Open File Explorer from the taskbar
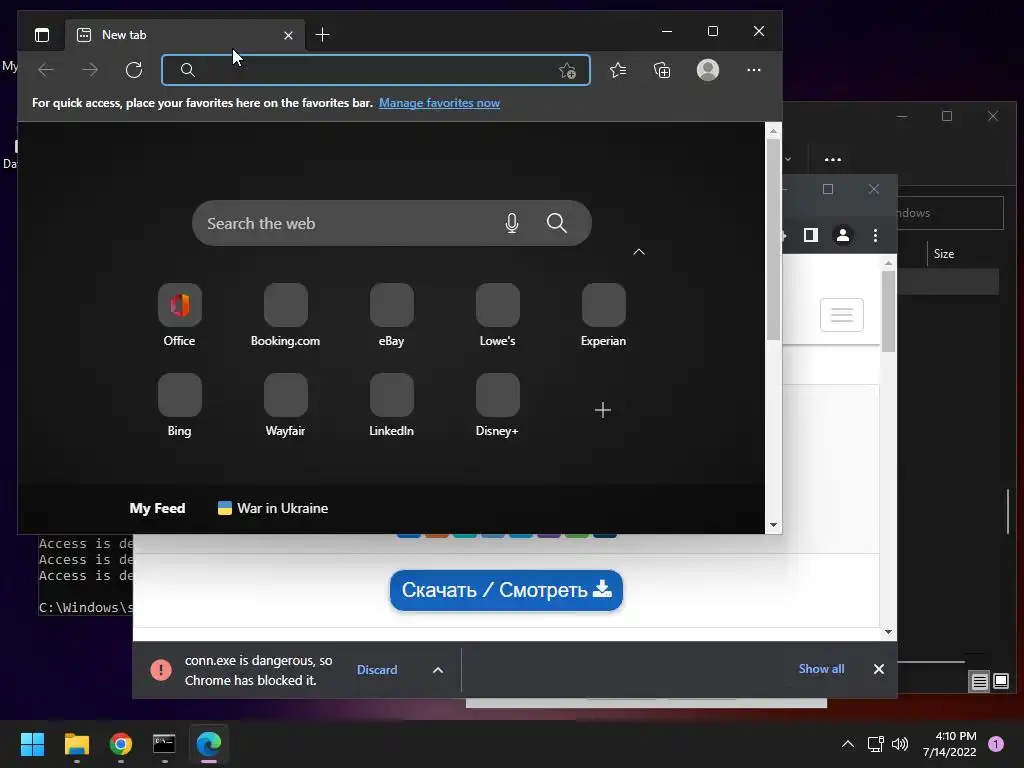The width and height of the screenshot is (1024, 768). click(76, 744)
